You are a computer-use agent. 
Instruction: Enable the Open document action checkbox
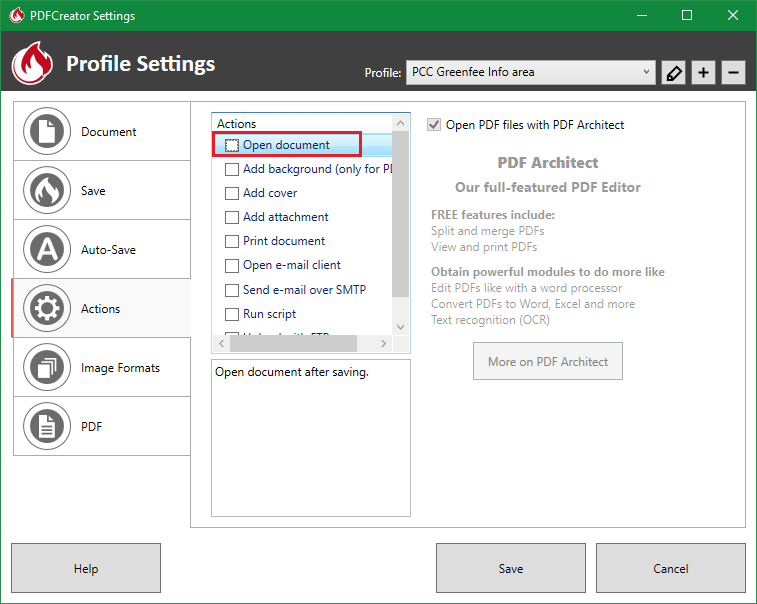click(x=232, y=145)
